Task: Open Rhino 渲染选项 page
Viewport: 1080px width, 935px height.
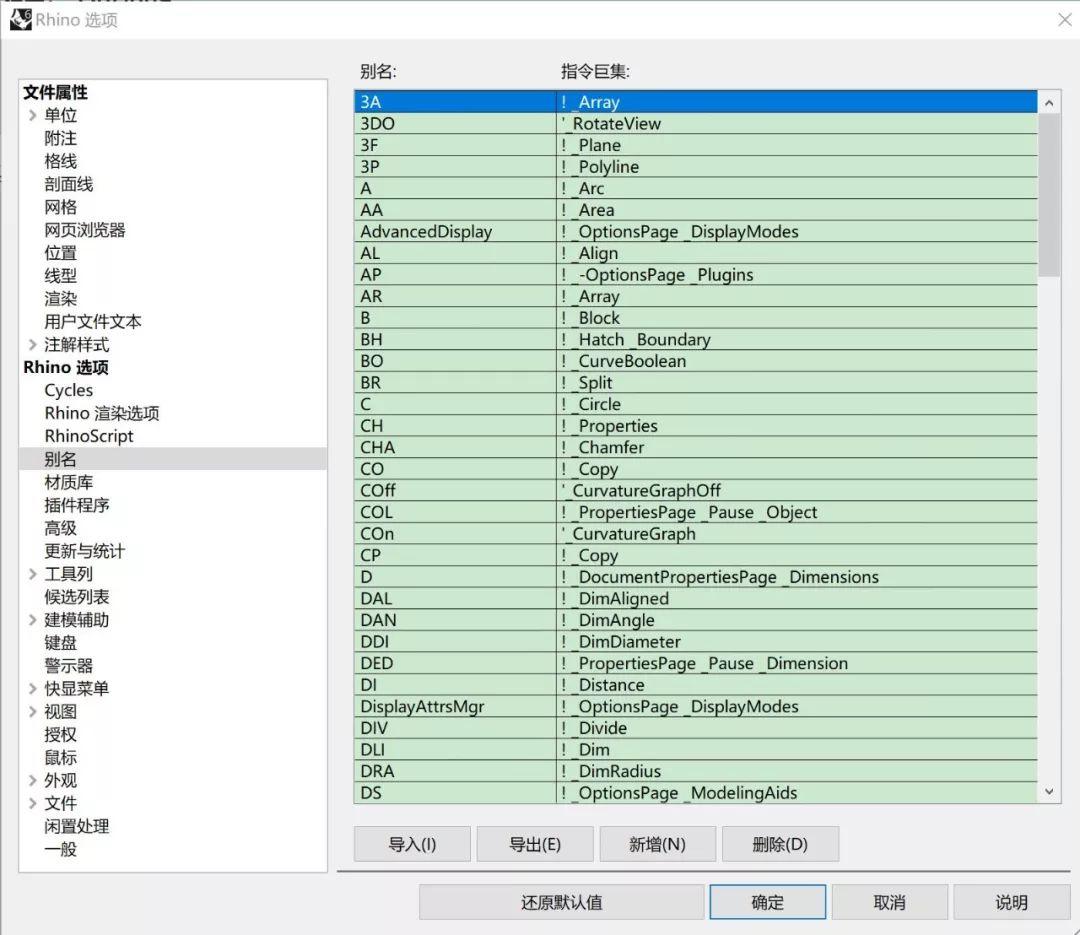Action: tap(102, 413)
